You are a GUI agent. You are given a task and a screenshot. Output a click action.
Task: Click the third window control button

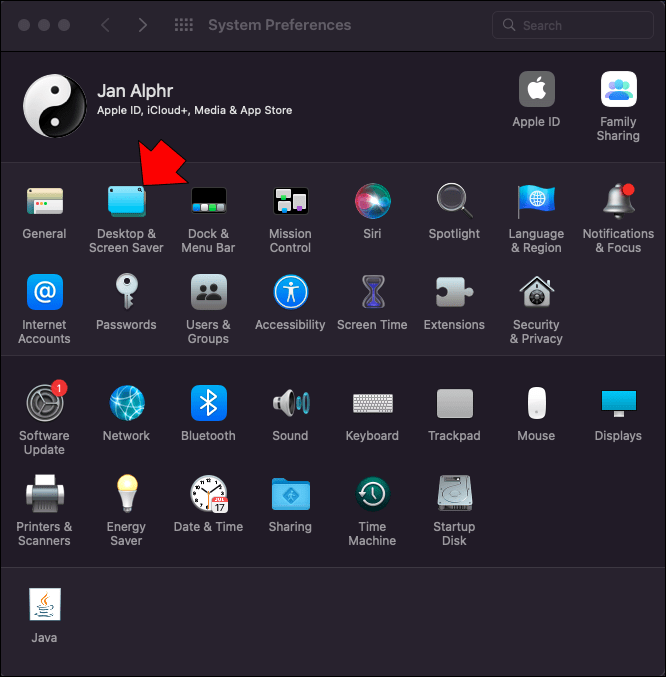coord(64,25)
